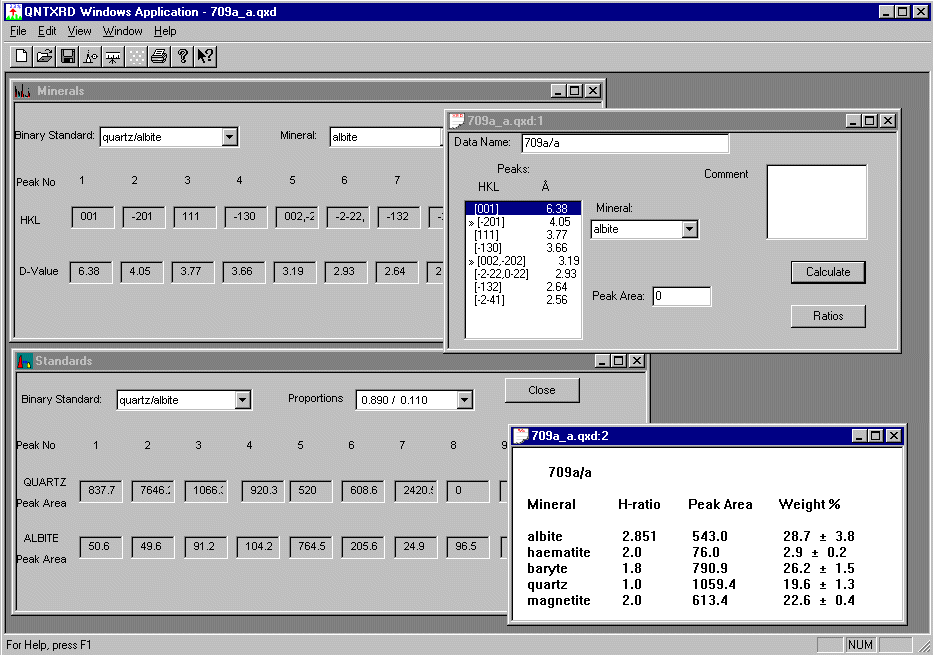Image resolution: width=933 pixels, height=655 pixels.
Task: Click the NUM indicator in status bar
Action: [860, 645]
